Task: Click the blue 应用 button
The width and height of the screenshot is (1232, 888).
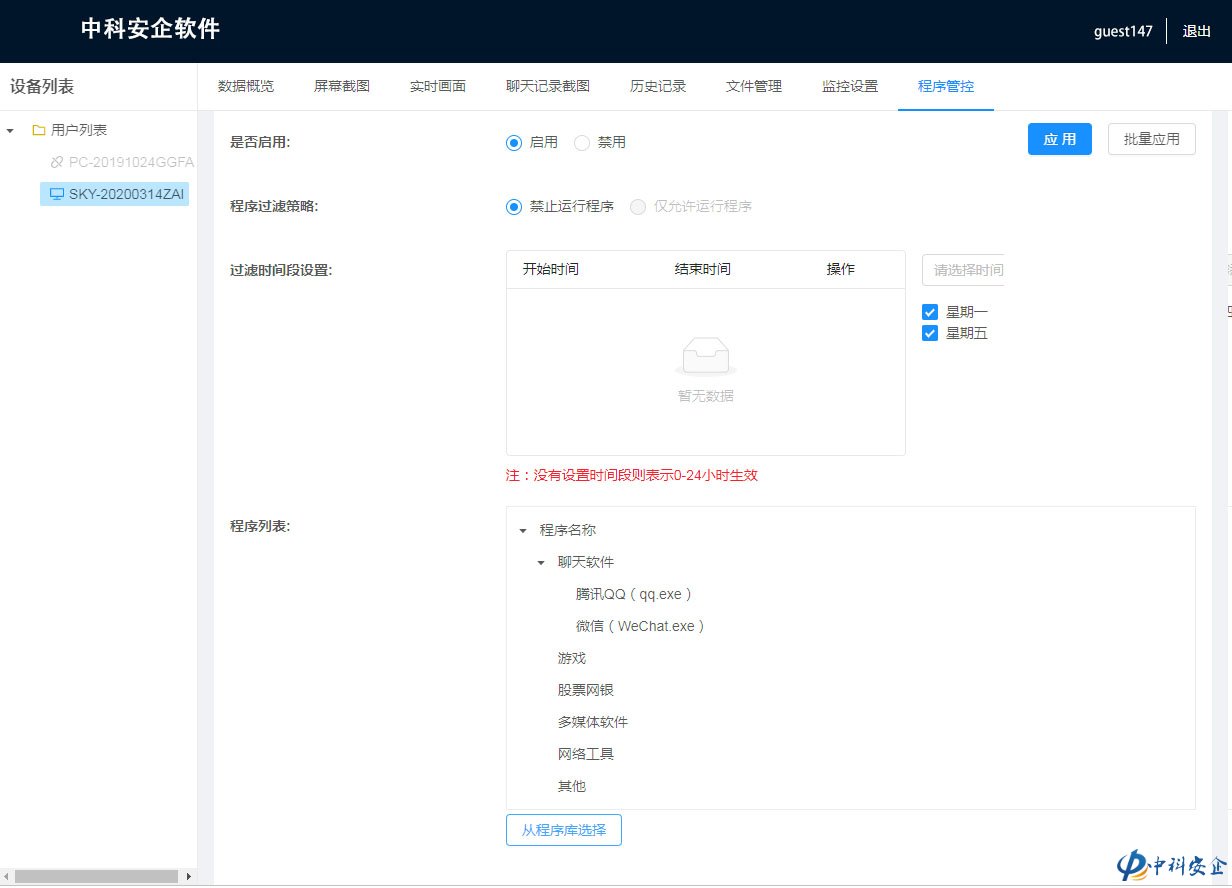Action: click(x=1059, y=139)
